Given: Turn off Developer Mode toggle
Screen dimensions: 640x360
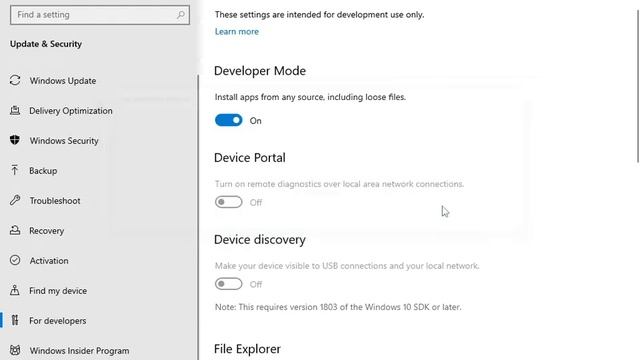Looking at the screenshot, I should point(229,120).
